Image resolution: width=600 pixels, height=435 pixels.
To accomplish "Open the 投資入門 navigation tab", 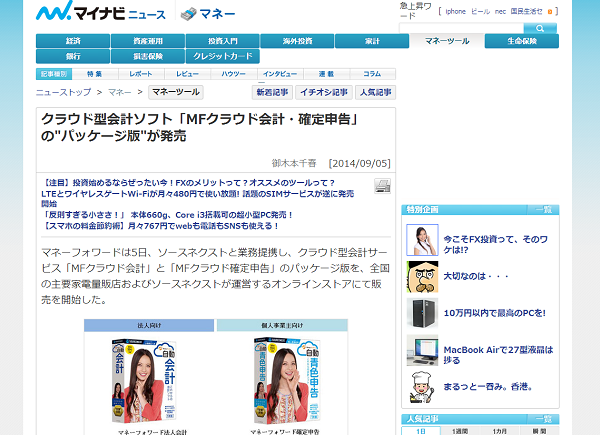I will click(x=223, y=41).
